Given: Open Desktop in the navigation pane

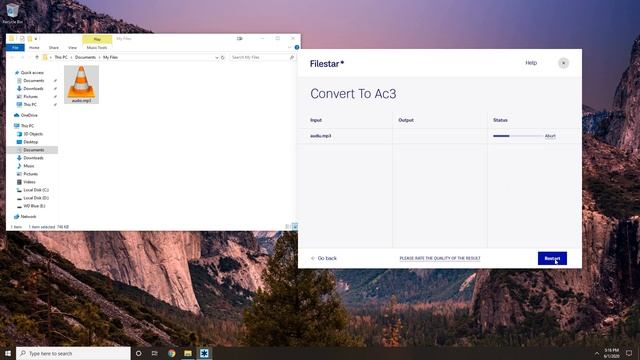Looking at the screenshot, I should (x=31, y=142).
